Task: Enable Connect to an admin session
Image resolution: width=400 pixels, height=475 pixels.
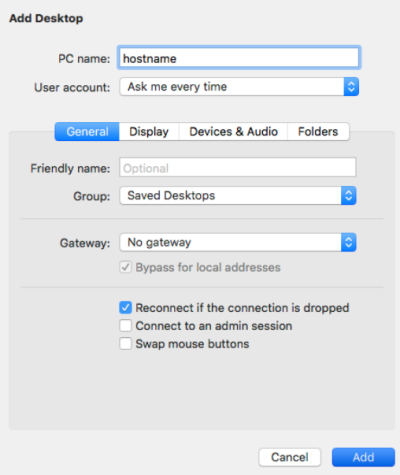Action: [126, 326]
